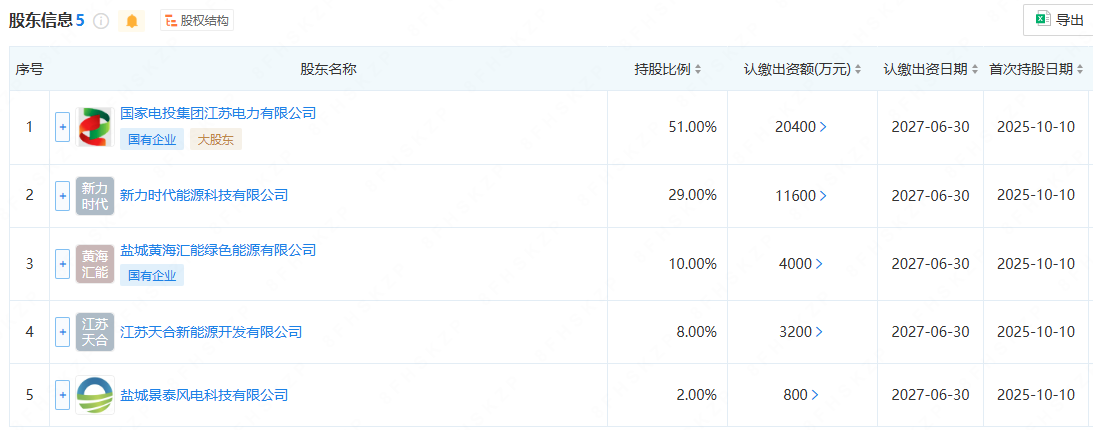Click arrow next to 20400 contribution amount
This screenshot has height=430, width=1093.
(823, 127)
